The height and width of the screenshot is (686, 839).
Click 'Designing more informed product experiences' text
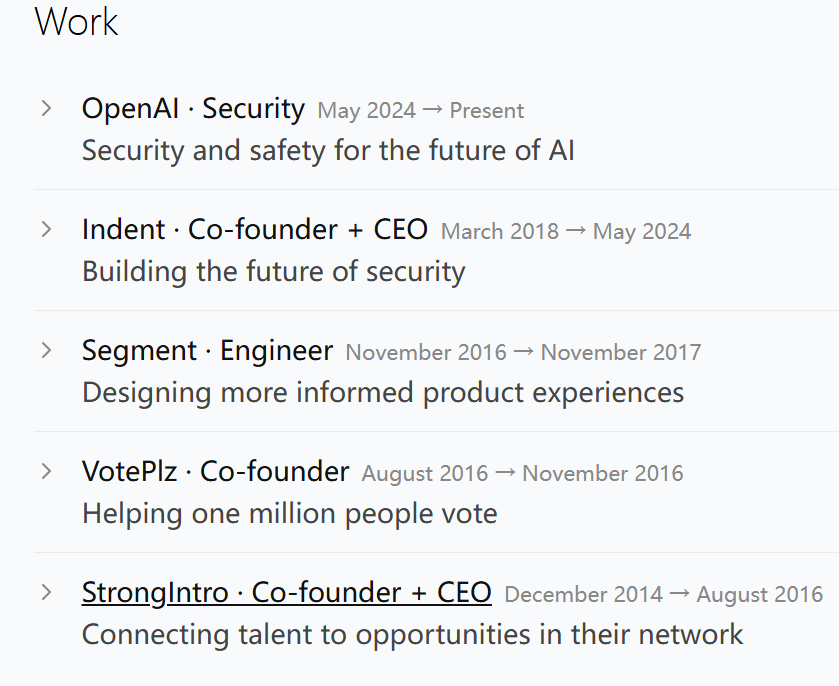click(383, 392)
